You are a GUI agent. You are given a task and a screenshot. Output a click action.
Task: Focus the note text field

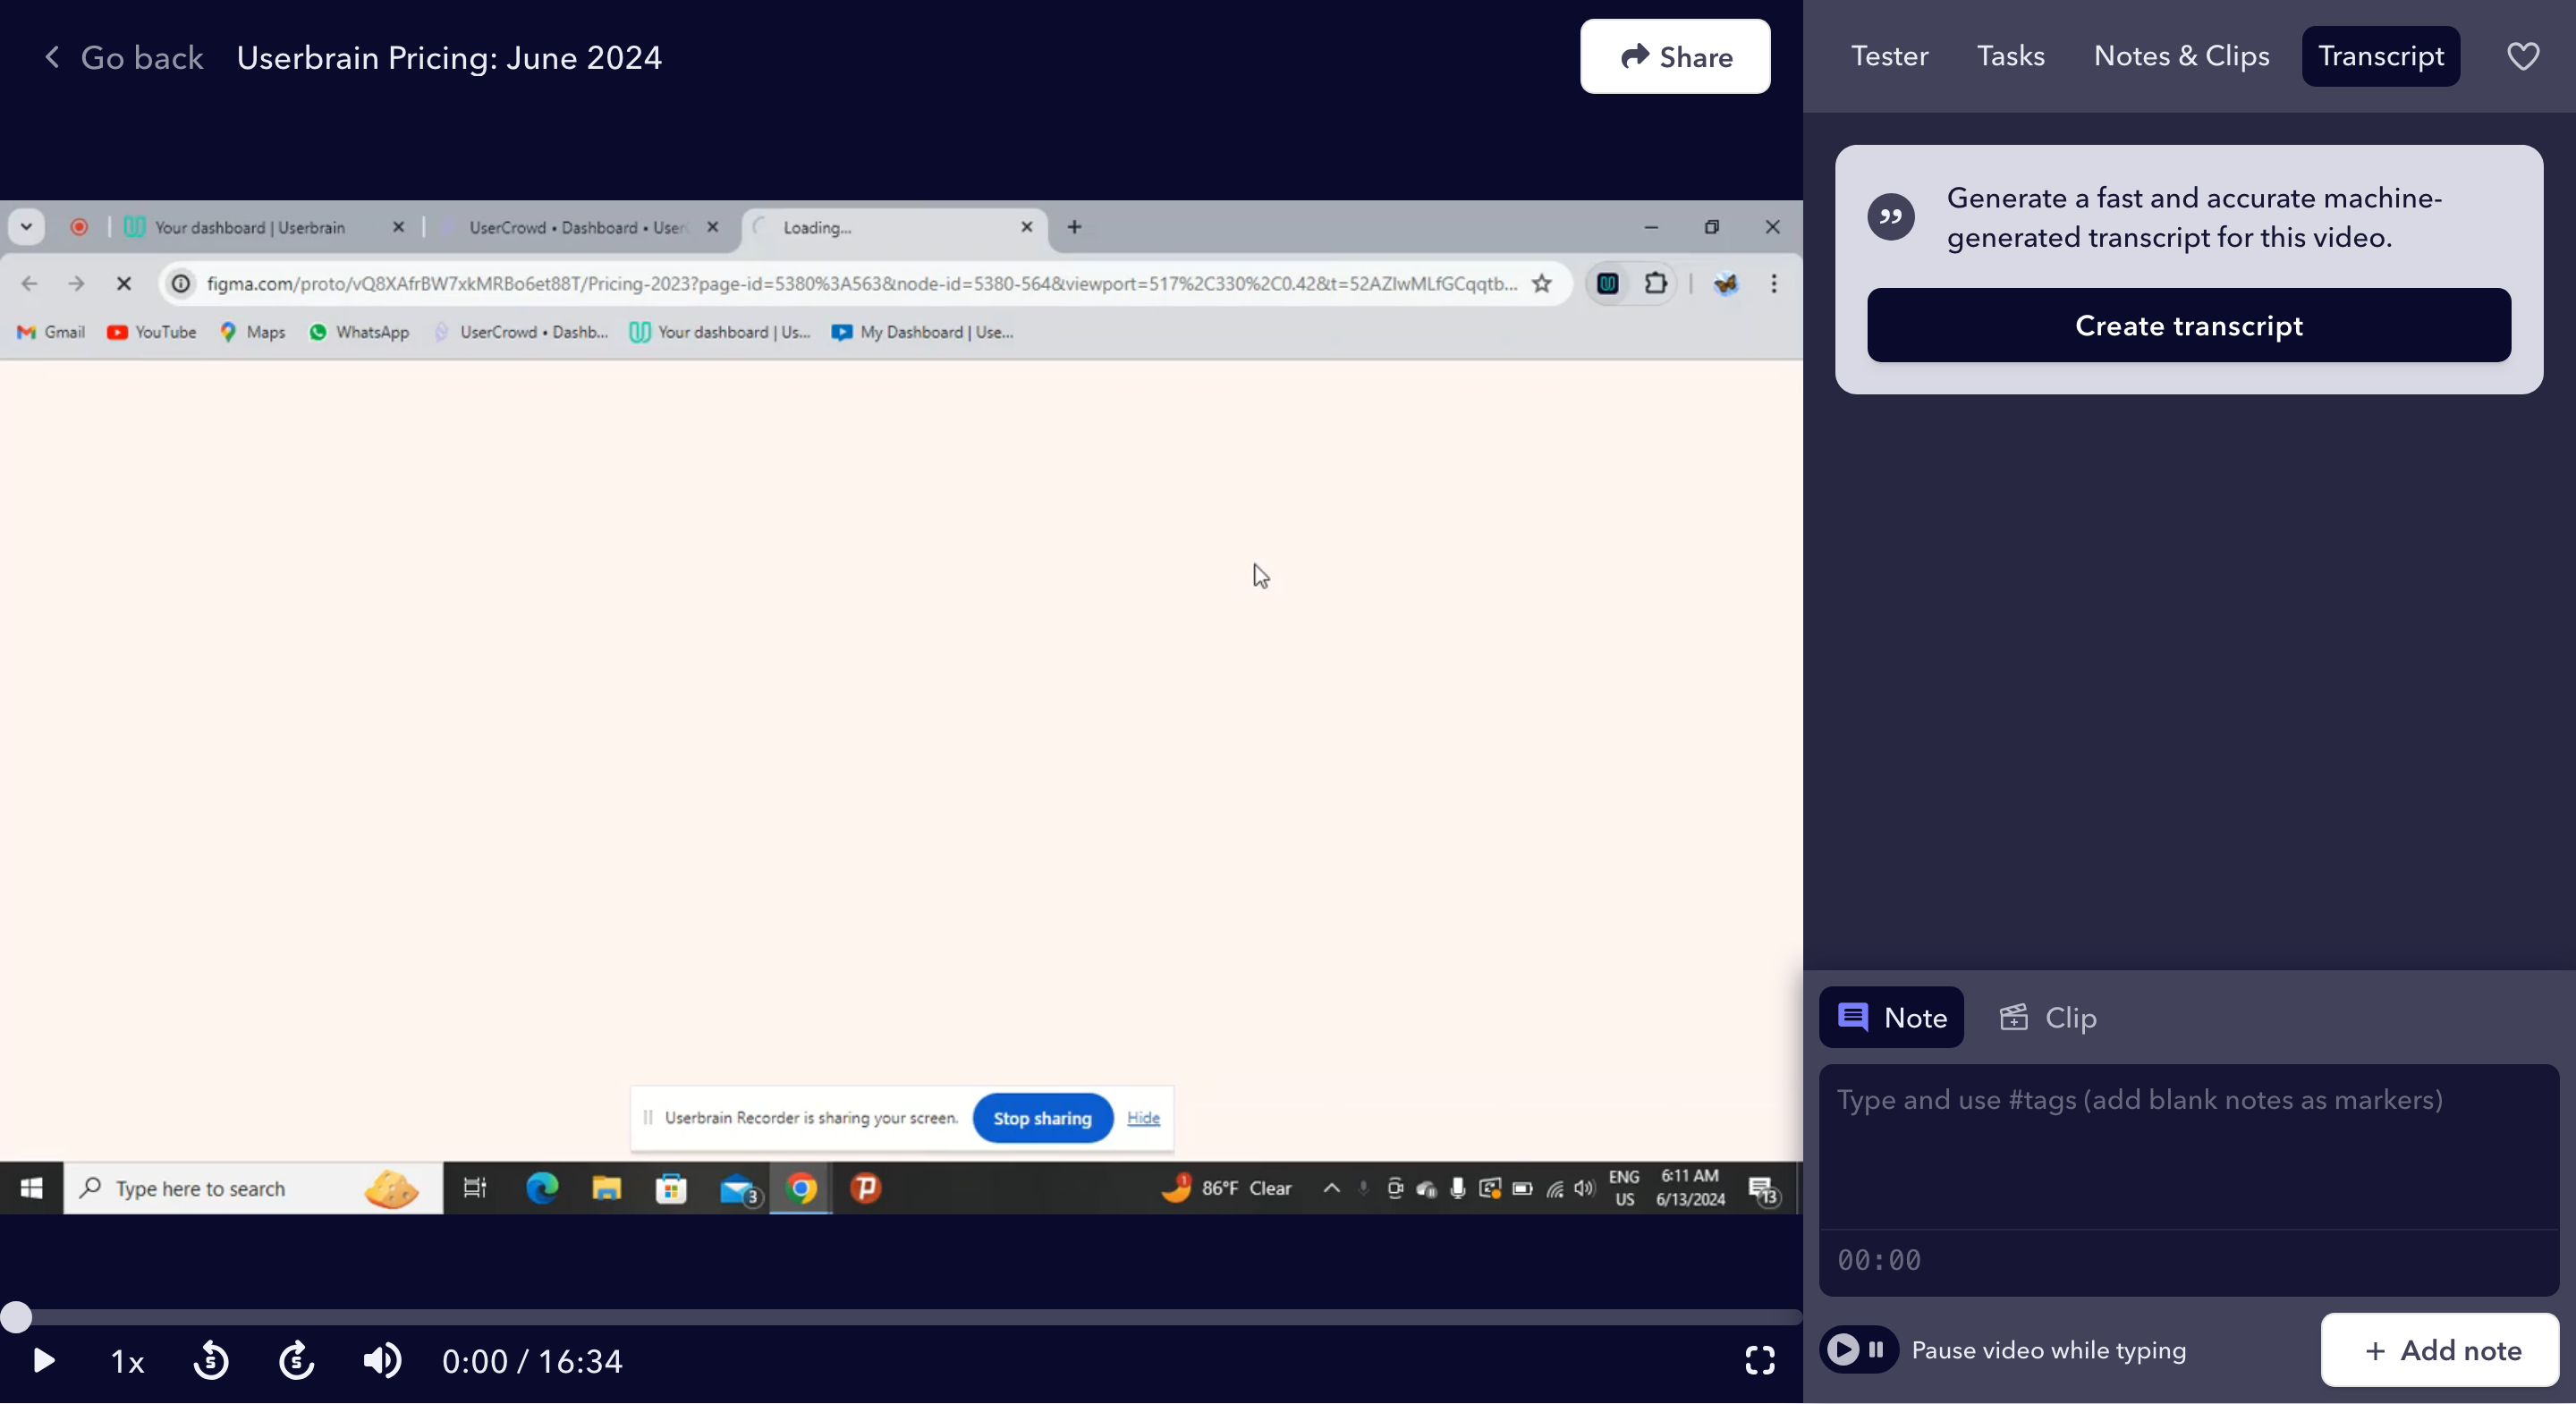(x=2188, y=1145)
